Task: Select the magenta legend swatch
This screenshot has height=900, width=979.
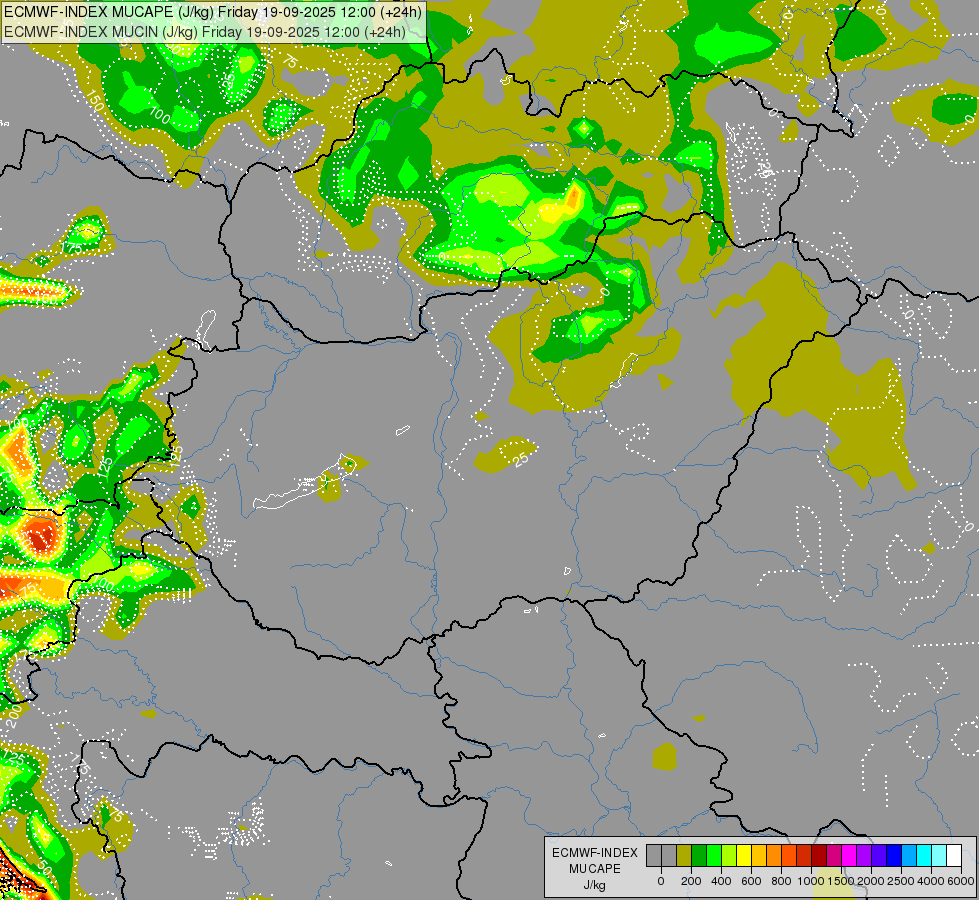Action: point(850,855)
